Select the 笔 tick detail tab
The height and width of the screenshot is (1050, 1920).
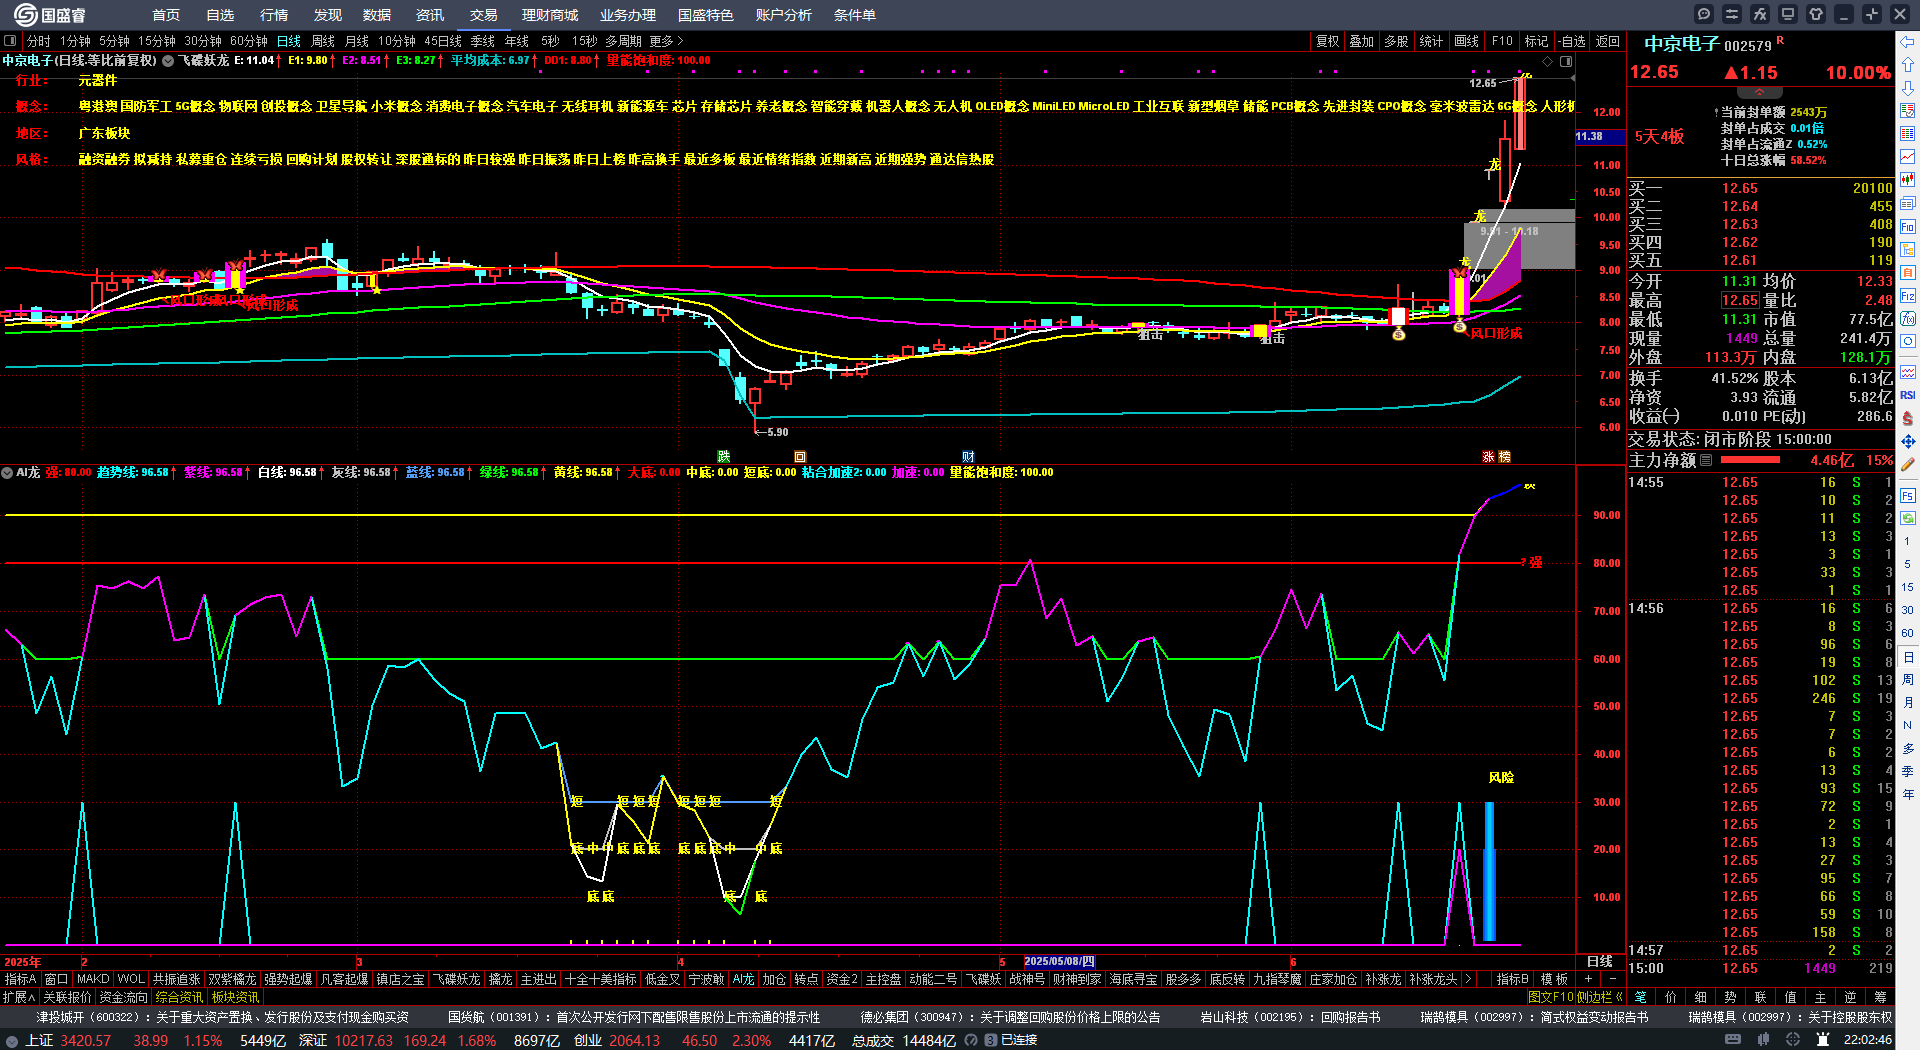tap(1640, 997)
